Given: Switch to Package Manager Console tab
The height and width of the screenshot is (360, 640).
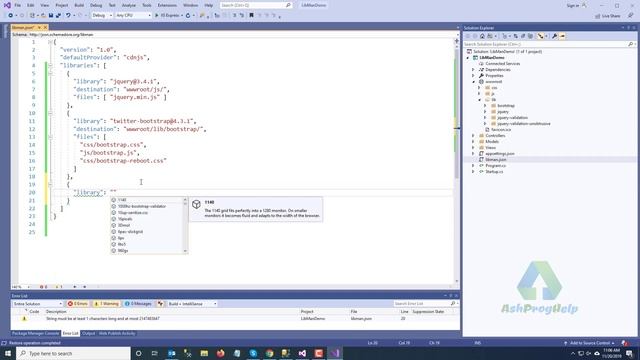Looking at the screenshot, I should coord(36,333).
